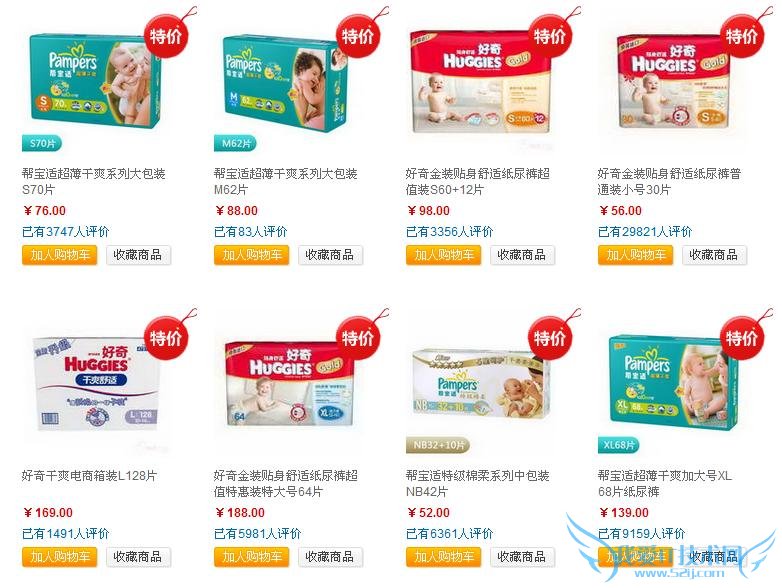Open 已有9159人评价 reviews link
The image size is (782, 588).
[x=641, y=533]
